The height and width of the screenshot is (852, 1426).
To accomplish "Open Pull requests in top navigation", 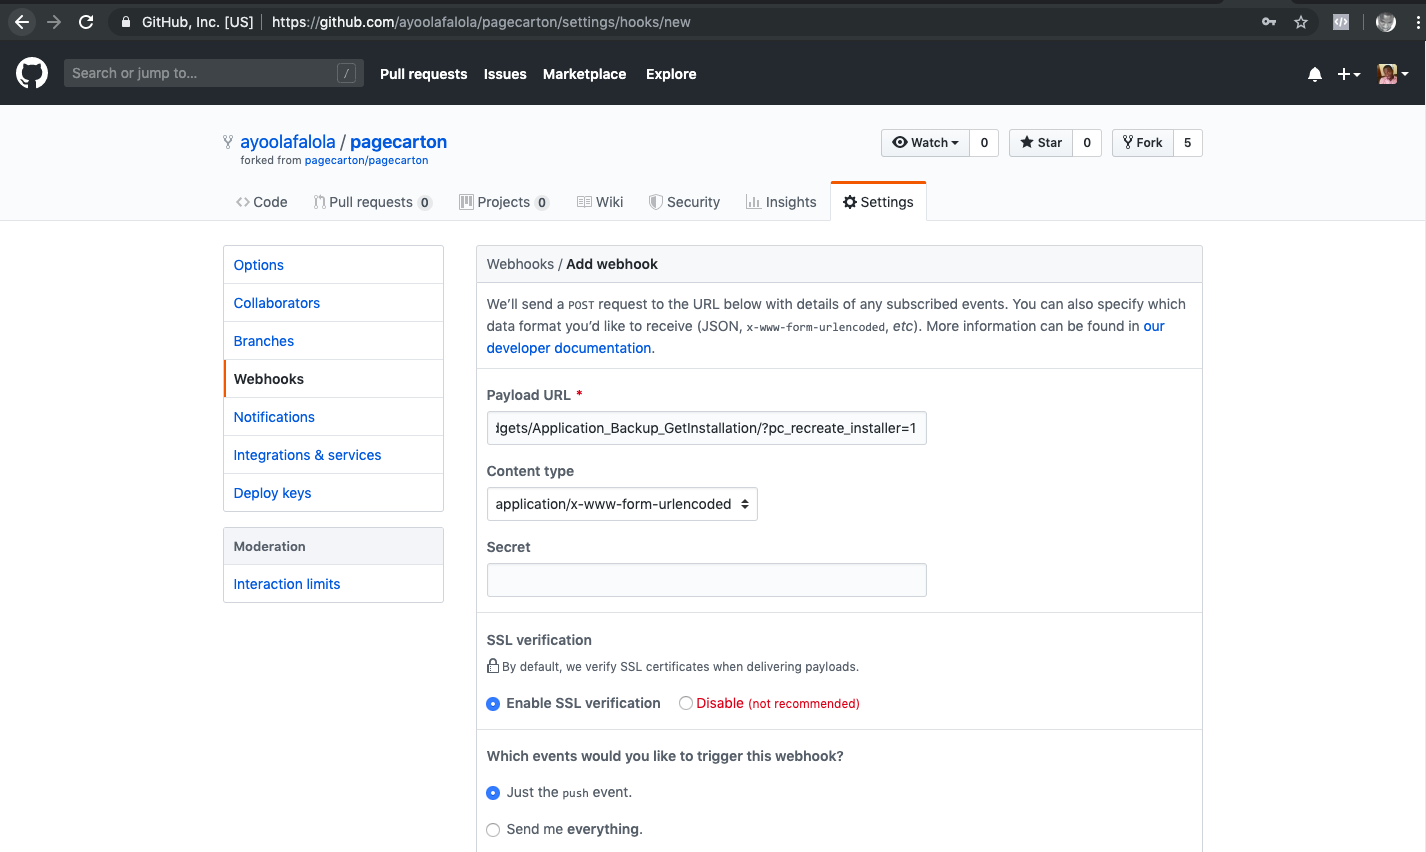I will pos(423,74).
